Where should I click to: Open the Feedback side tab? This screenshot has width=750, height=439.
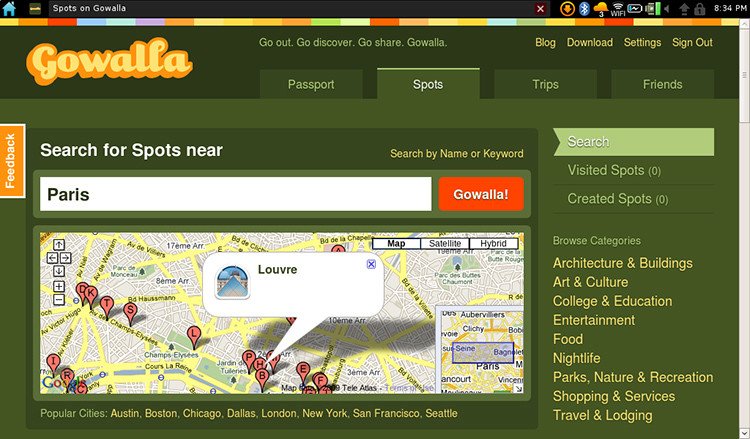pos(12,161)
